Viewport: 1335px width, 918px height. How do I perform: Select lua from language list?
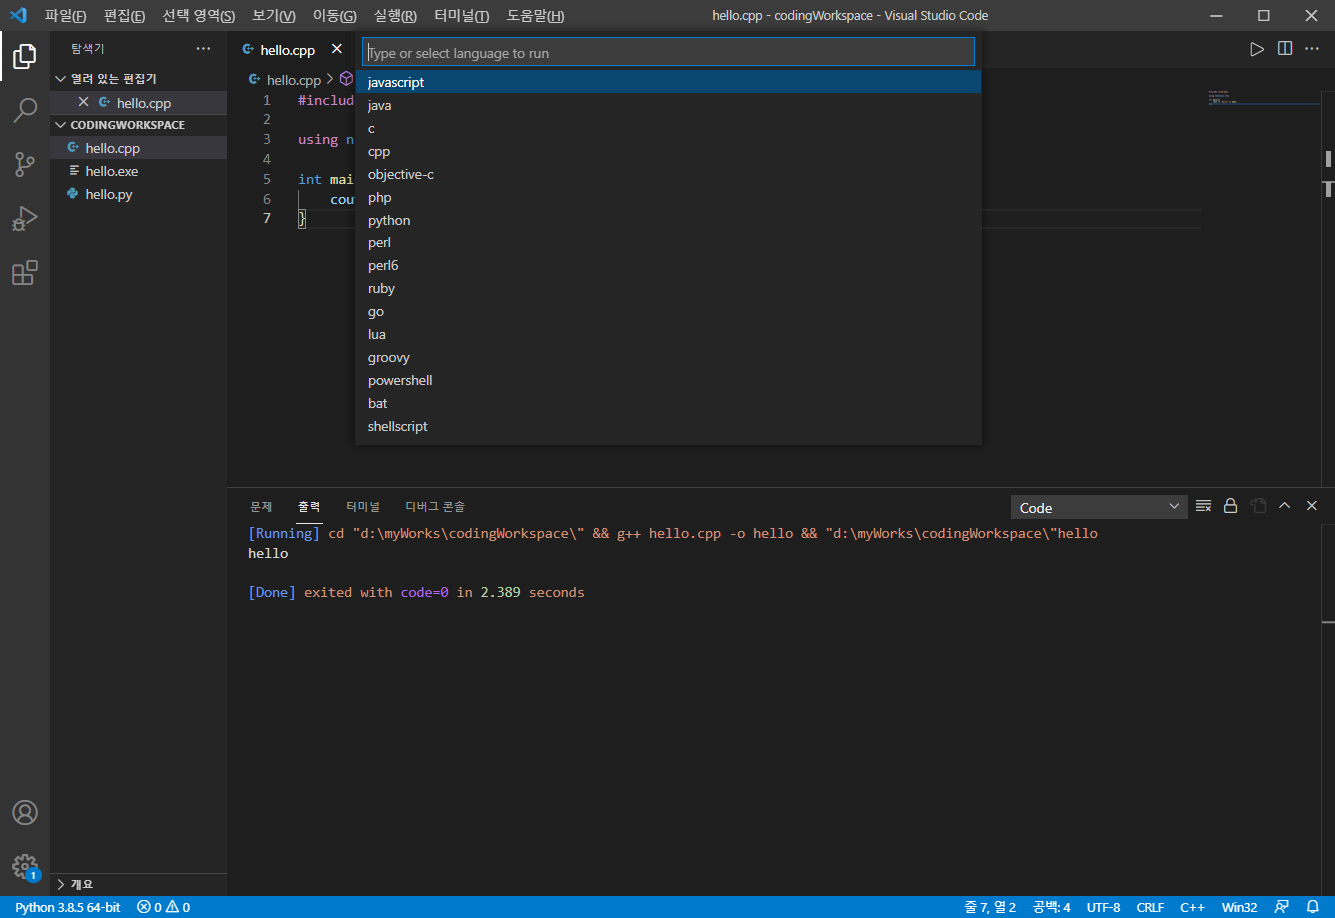pos(668,334)
